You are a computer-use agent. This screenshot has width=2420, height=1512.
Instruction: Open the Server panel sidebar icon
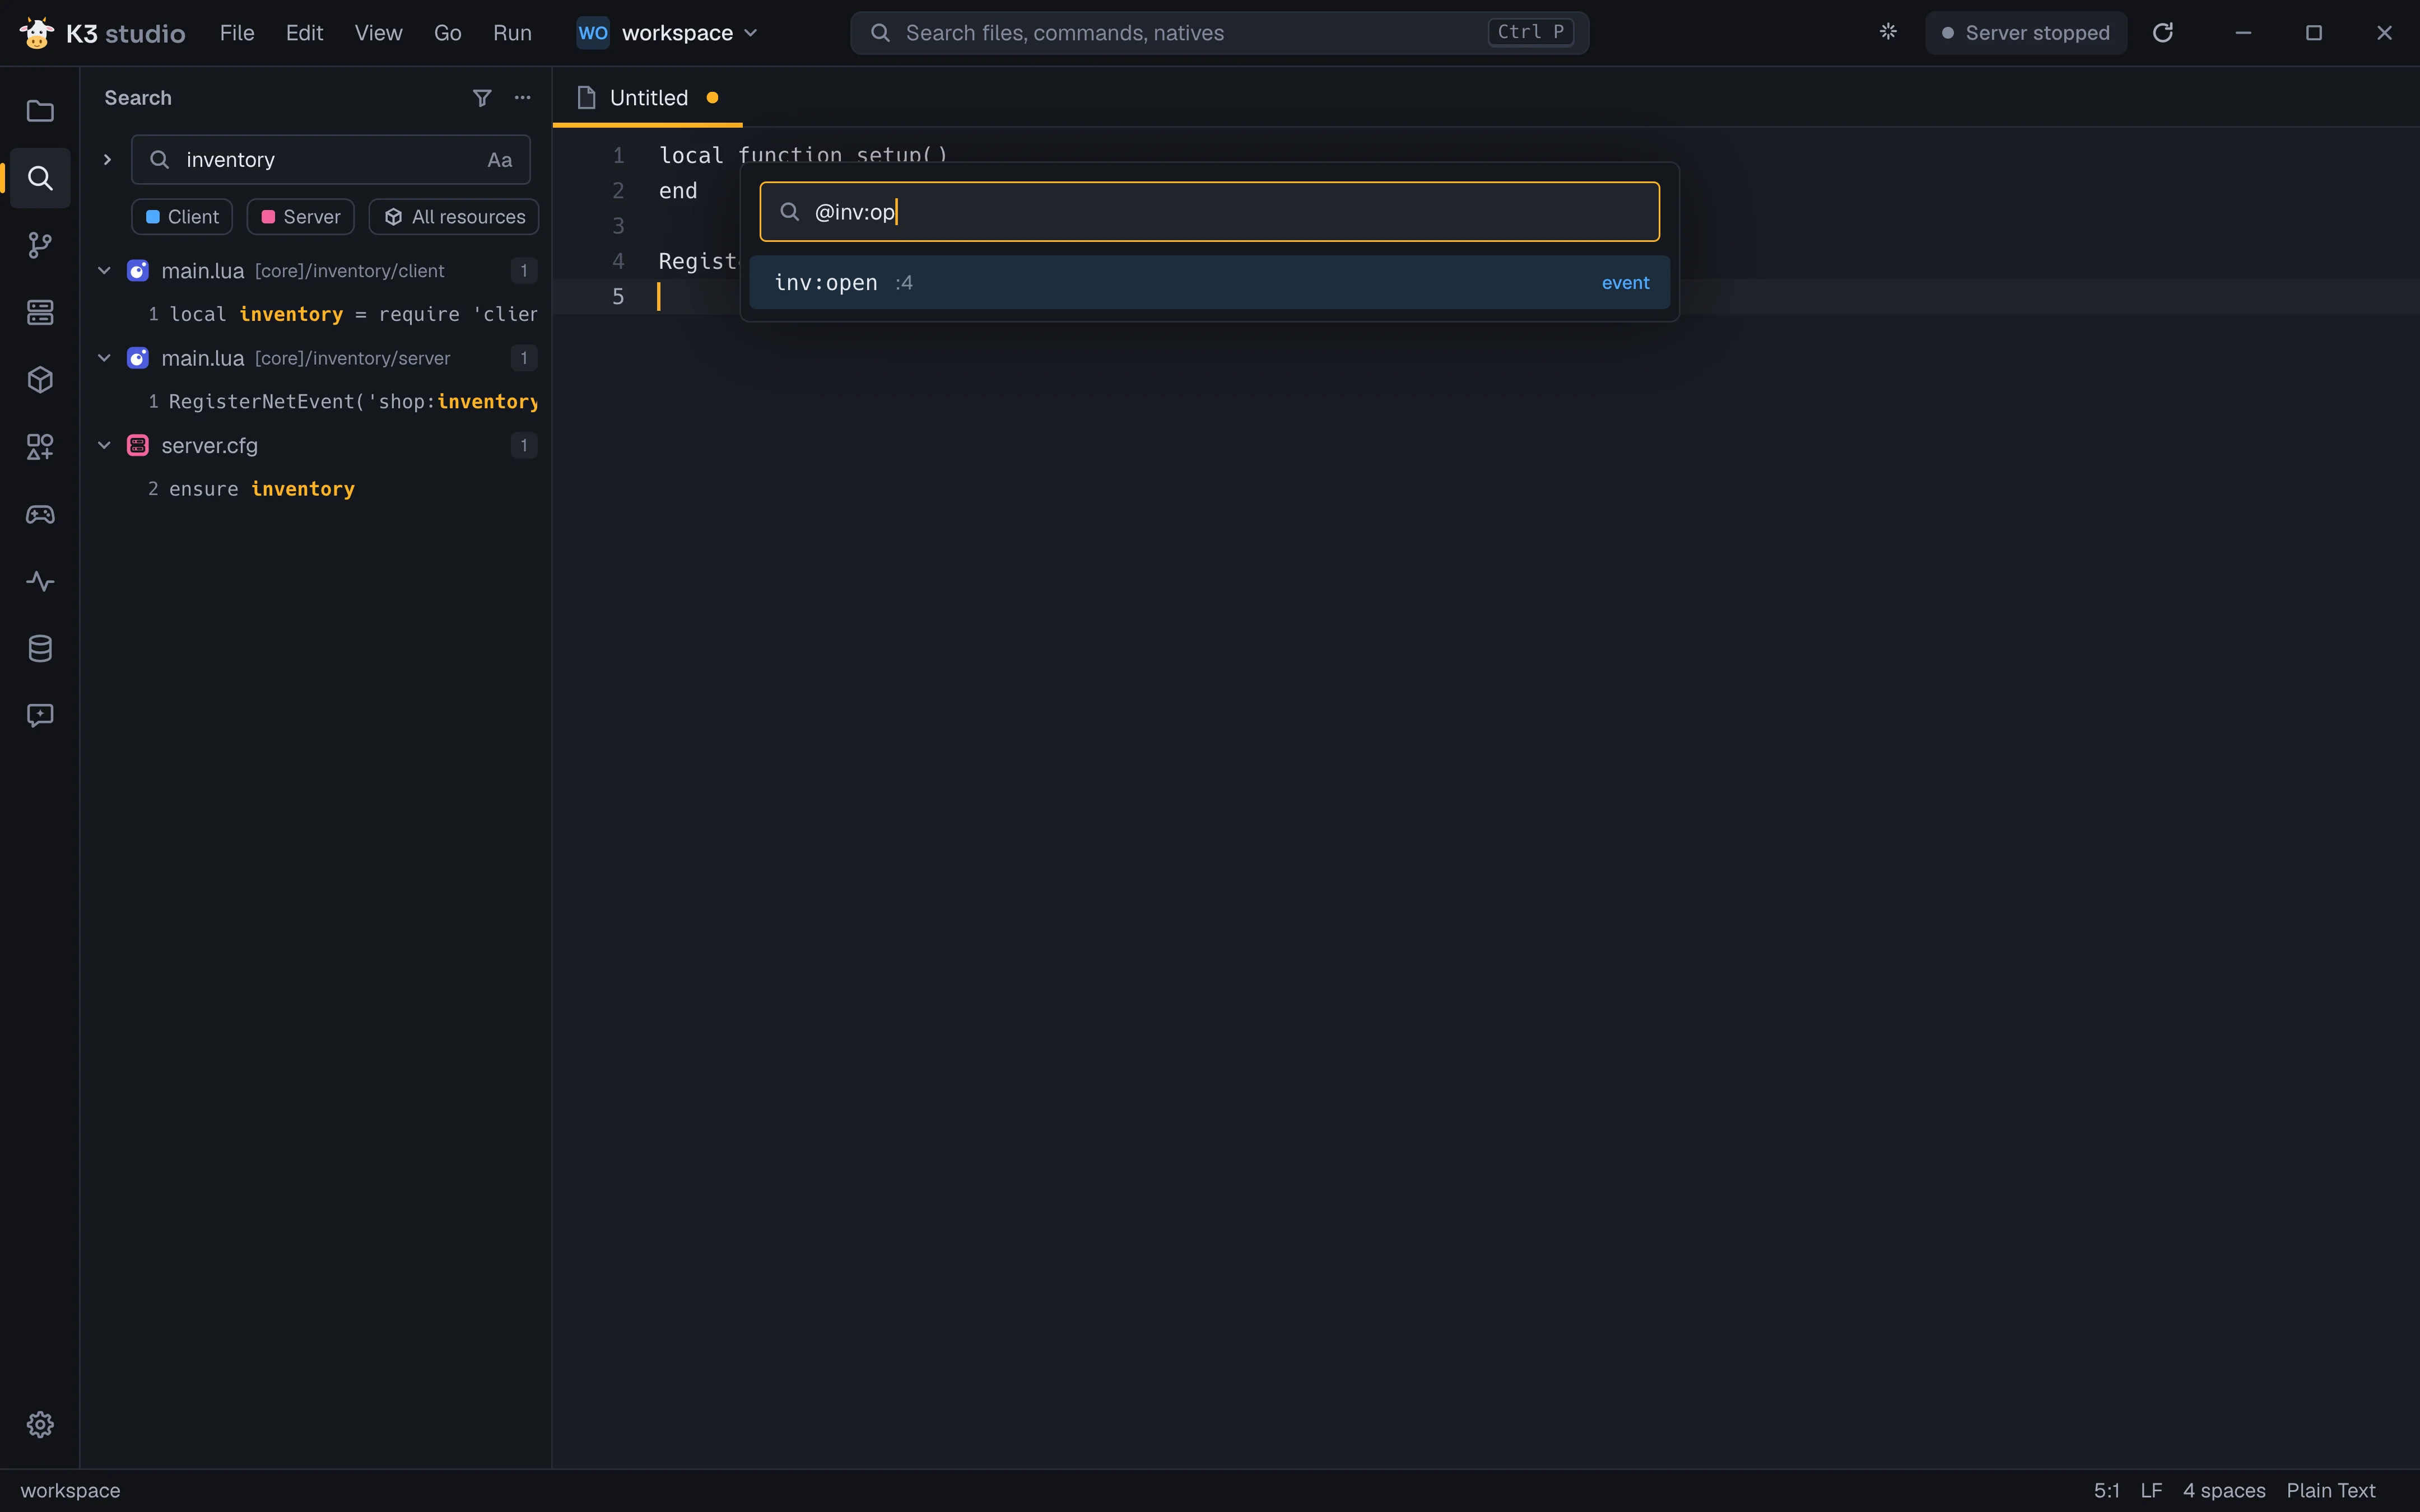tap(40, 312)
